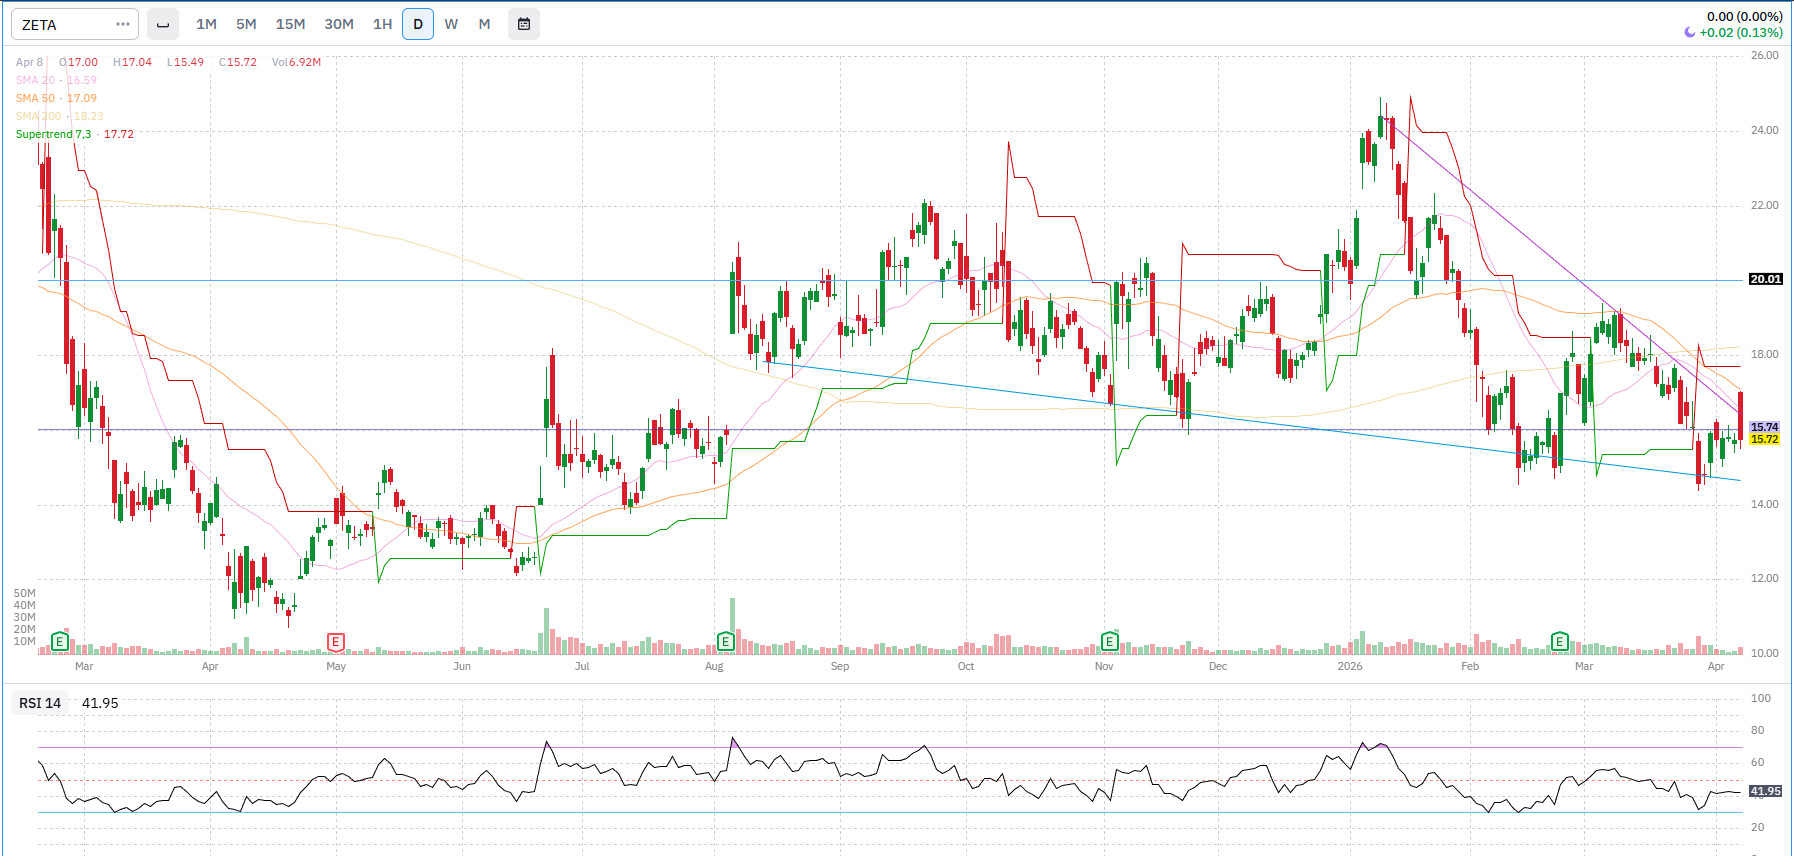Screen dimensions: 1794x856
Task: Click the ZETA ticker symbol field
Action: point(60,24)
